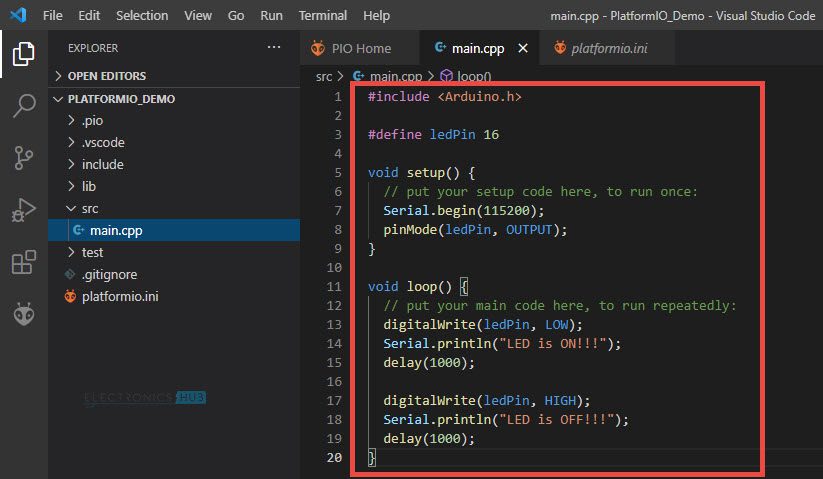The height and width of the screenshot is (479, 823).
Task: Collapse the src folder
Action: [90, 208]
